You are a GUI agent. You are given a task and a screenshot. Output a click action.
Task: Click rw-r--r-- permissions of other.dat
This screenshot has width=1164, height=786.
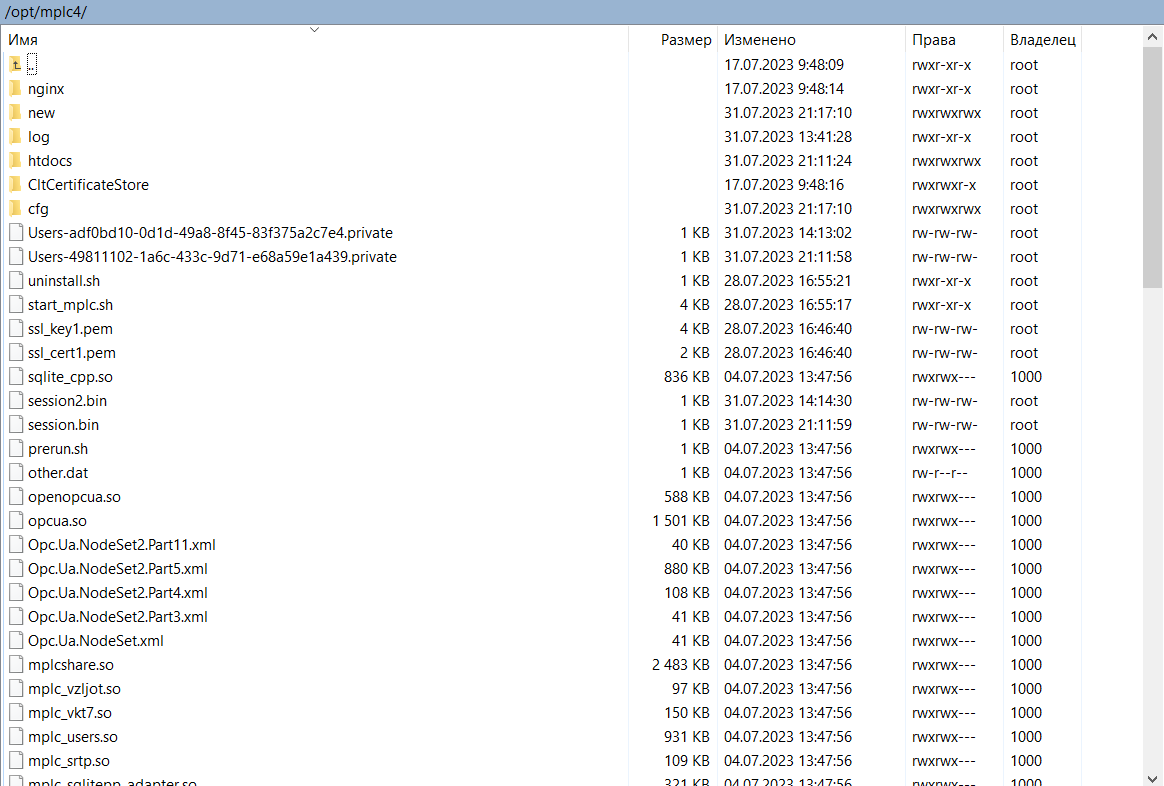click(940, 473)
